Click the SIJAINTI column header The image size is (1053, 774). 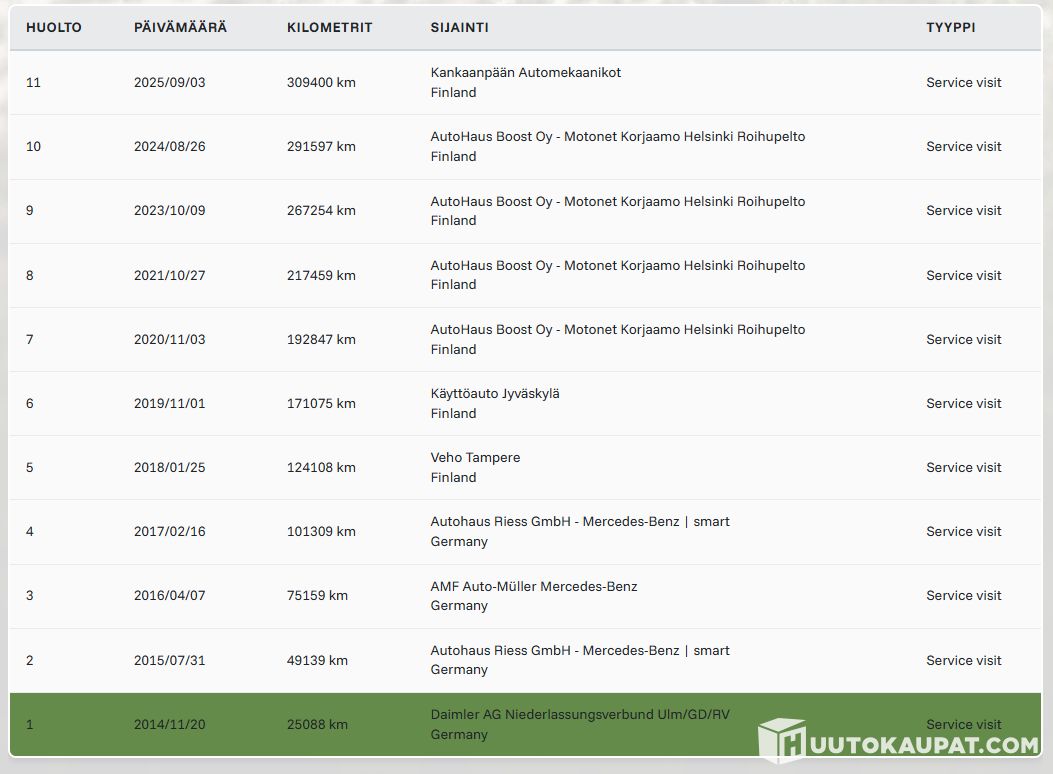click(x=459, y=27)
